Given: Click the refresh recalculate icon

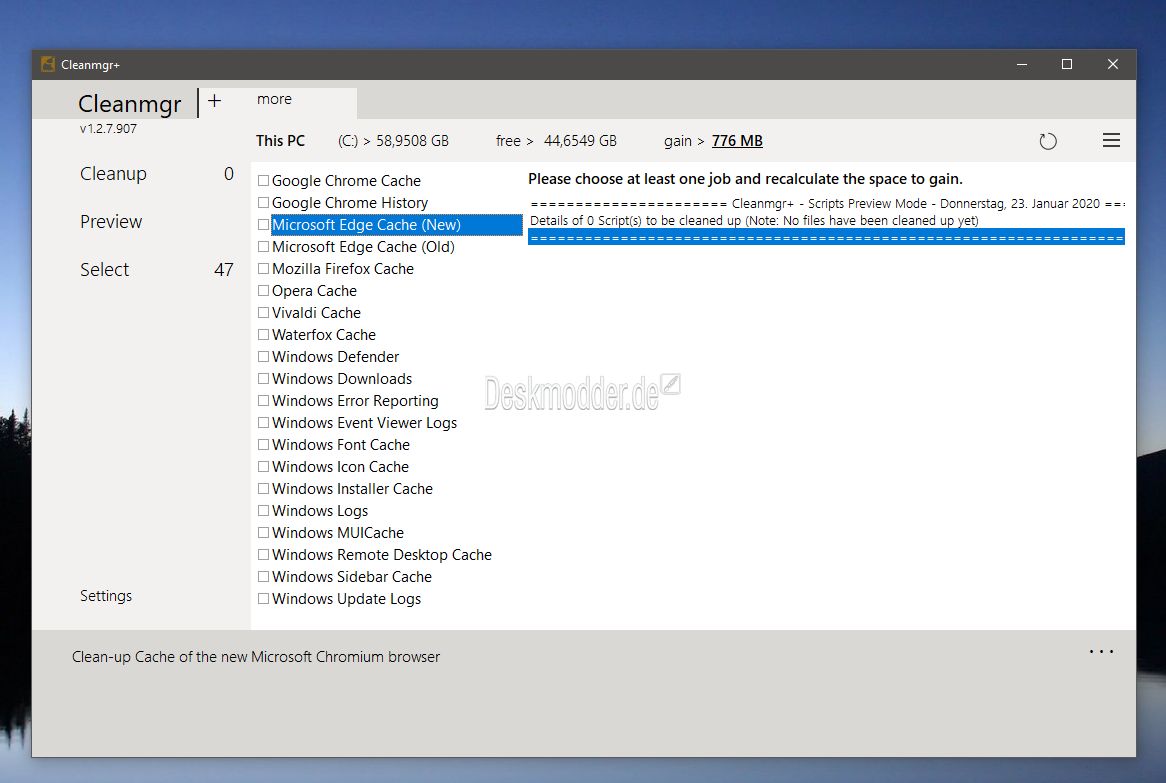Looking at the screenshot, I should (x=1048, y=141).
